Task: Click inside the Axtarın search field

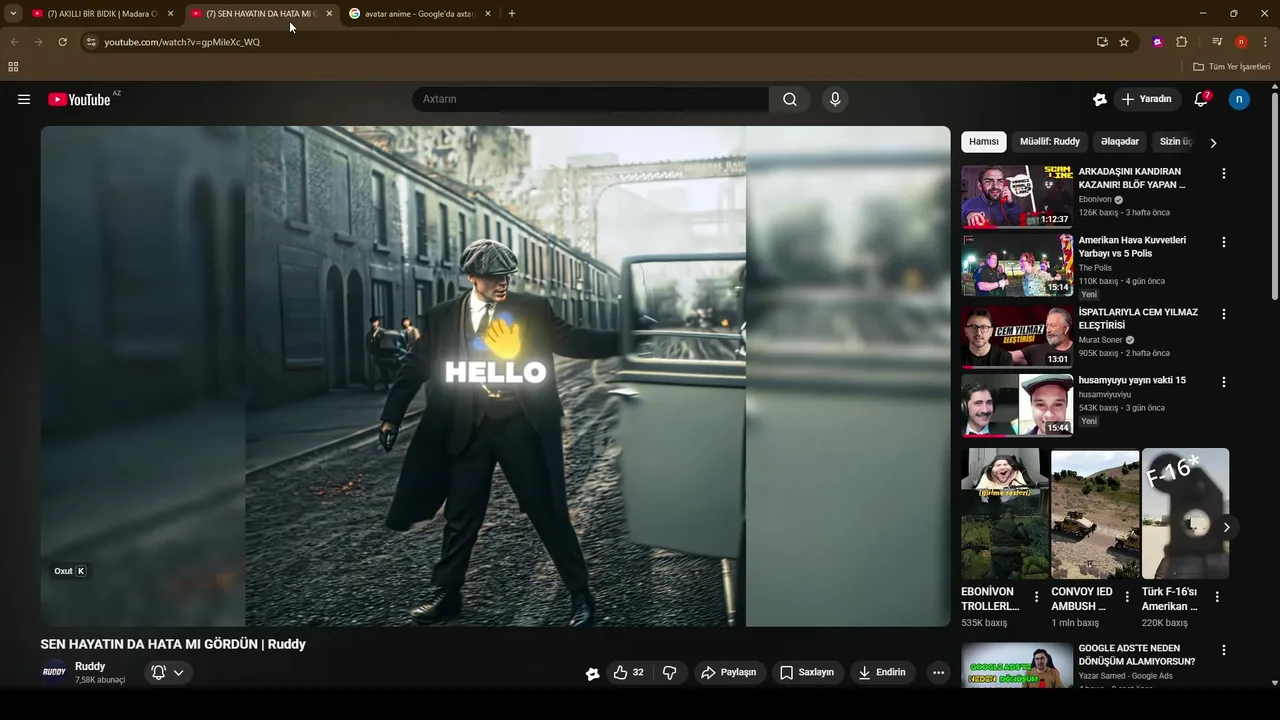Action: [590, 99]
